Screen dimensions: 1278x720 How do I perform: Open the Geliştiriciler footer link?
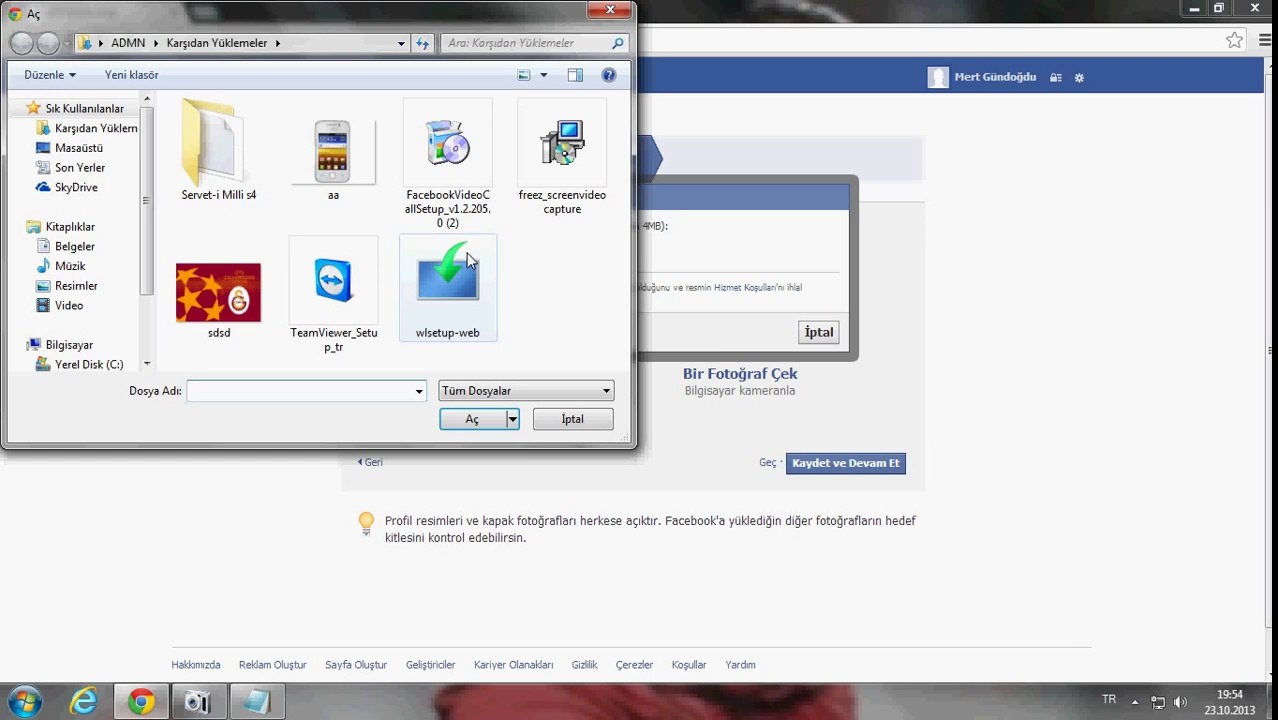coord(430,665)
